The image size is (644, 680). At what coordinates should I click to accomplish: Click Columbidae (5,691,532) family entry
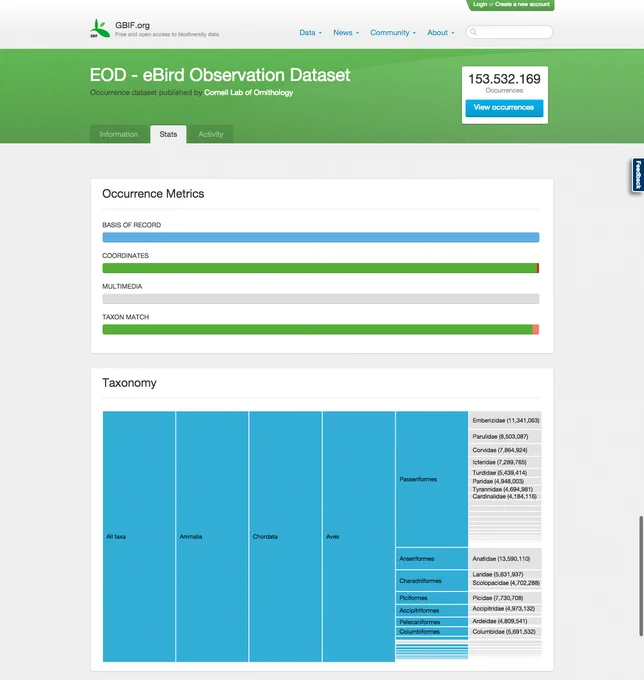click(x=505, y=632)
